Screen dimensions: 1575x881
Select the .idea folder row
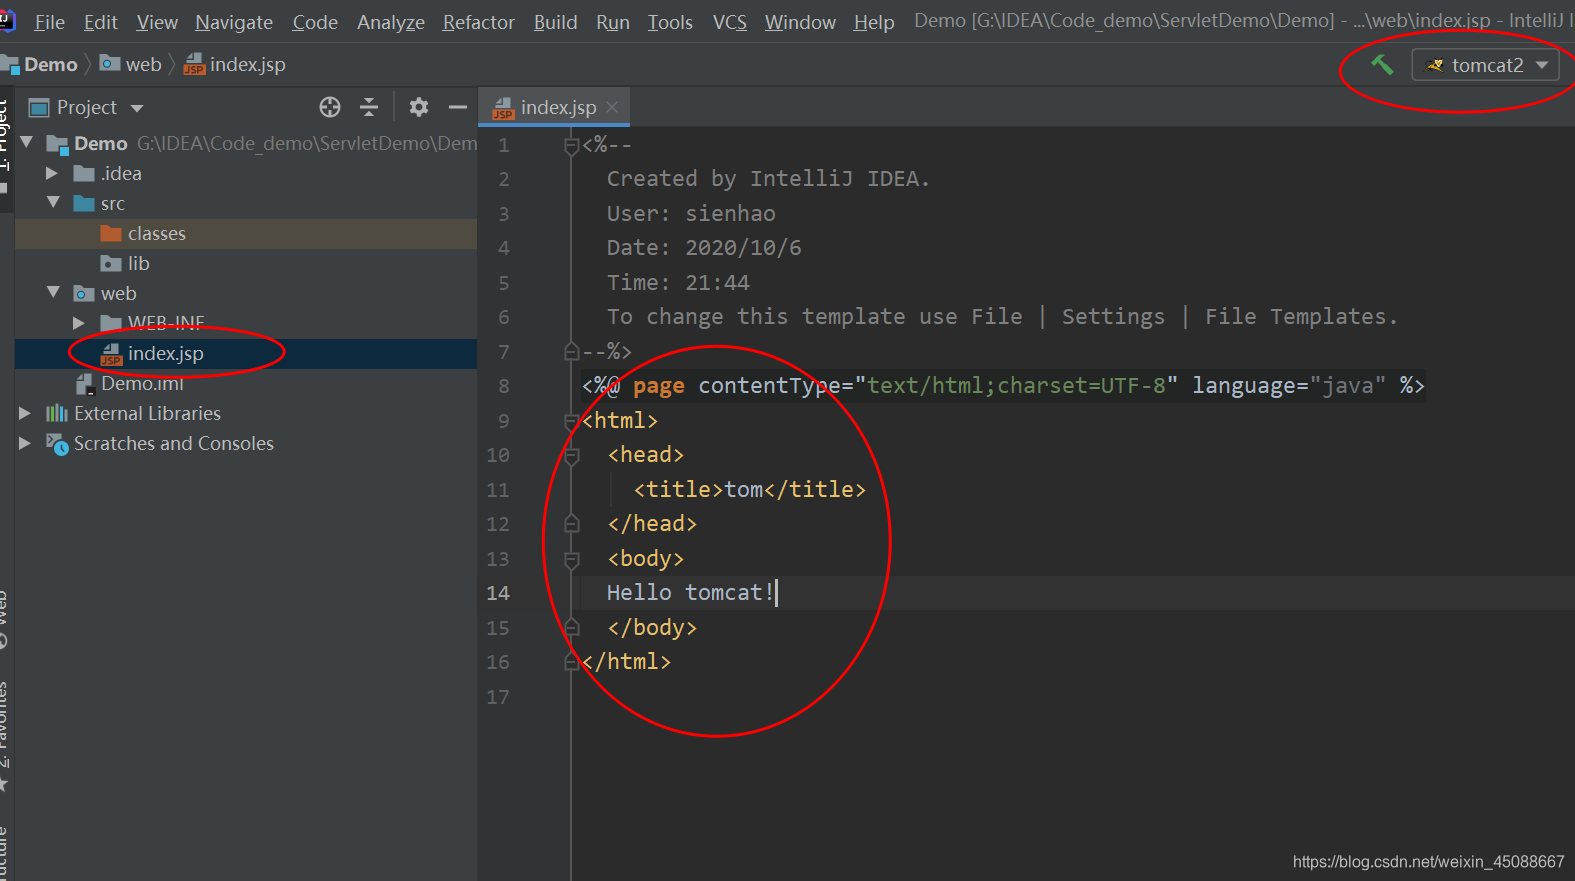click(246, 173)
